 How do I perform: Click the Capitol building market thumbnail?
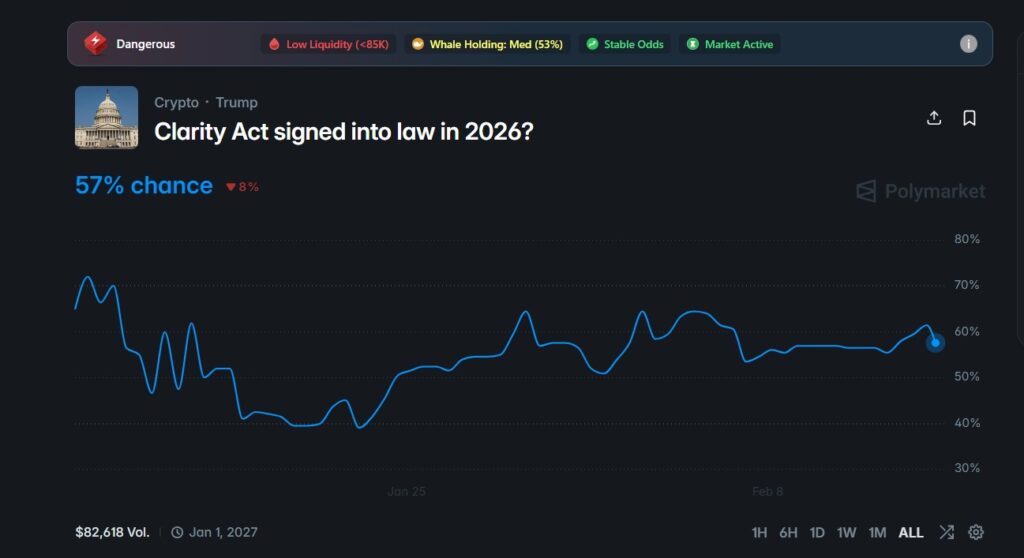pyautogui.click(x=107, y=118)
